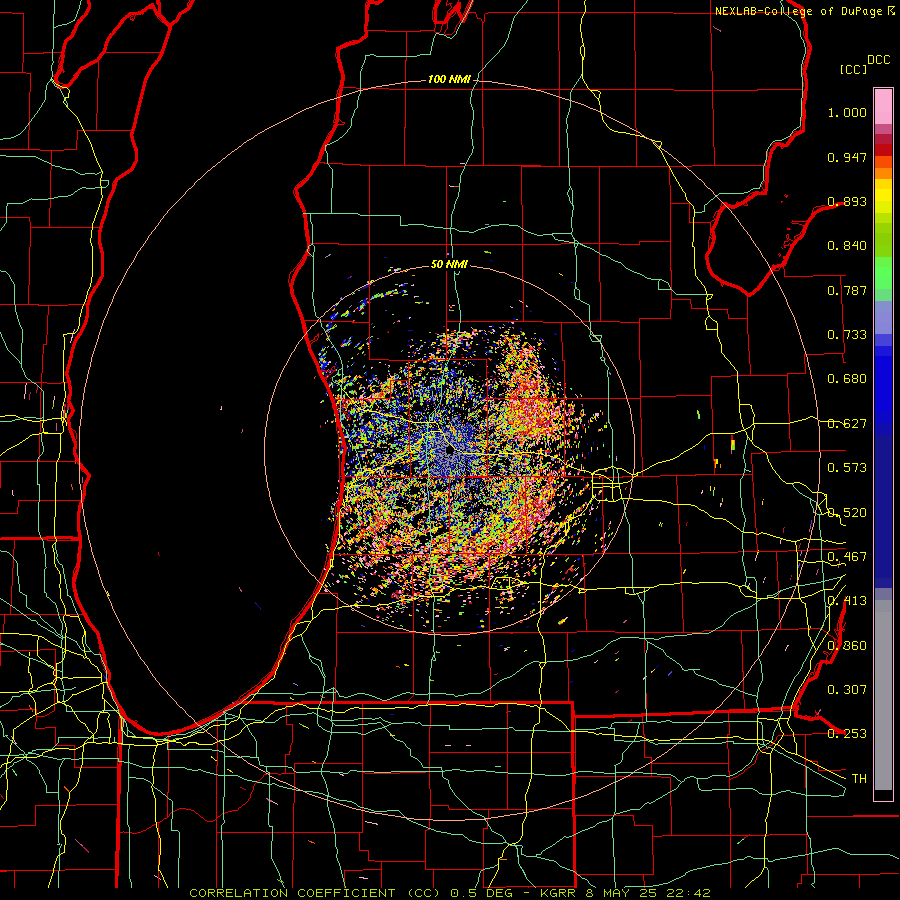Image resolution: width=900 pixels, height=900 pixels.
Task: Click the TH threshold legend label
Action: [x=859, y=779]
